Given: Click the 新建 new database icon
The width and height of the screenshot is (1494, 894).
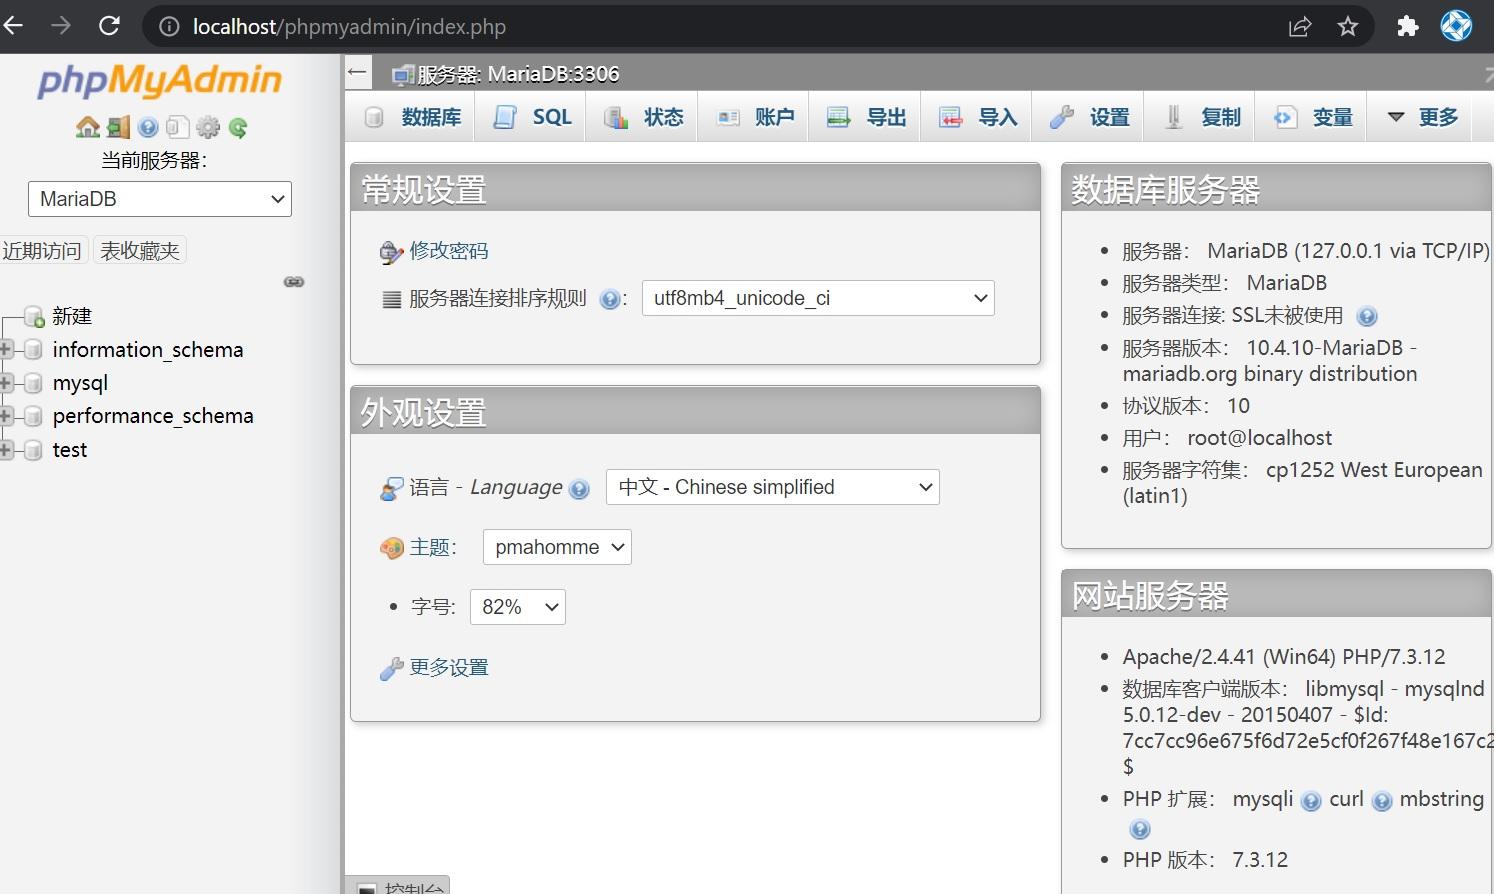Looking at the screenshot, I should pyautogui.click(x=33, y=317).
